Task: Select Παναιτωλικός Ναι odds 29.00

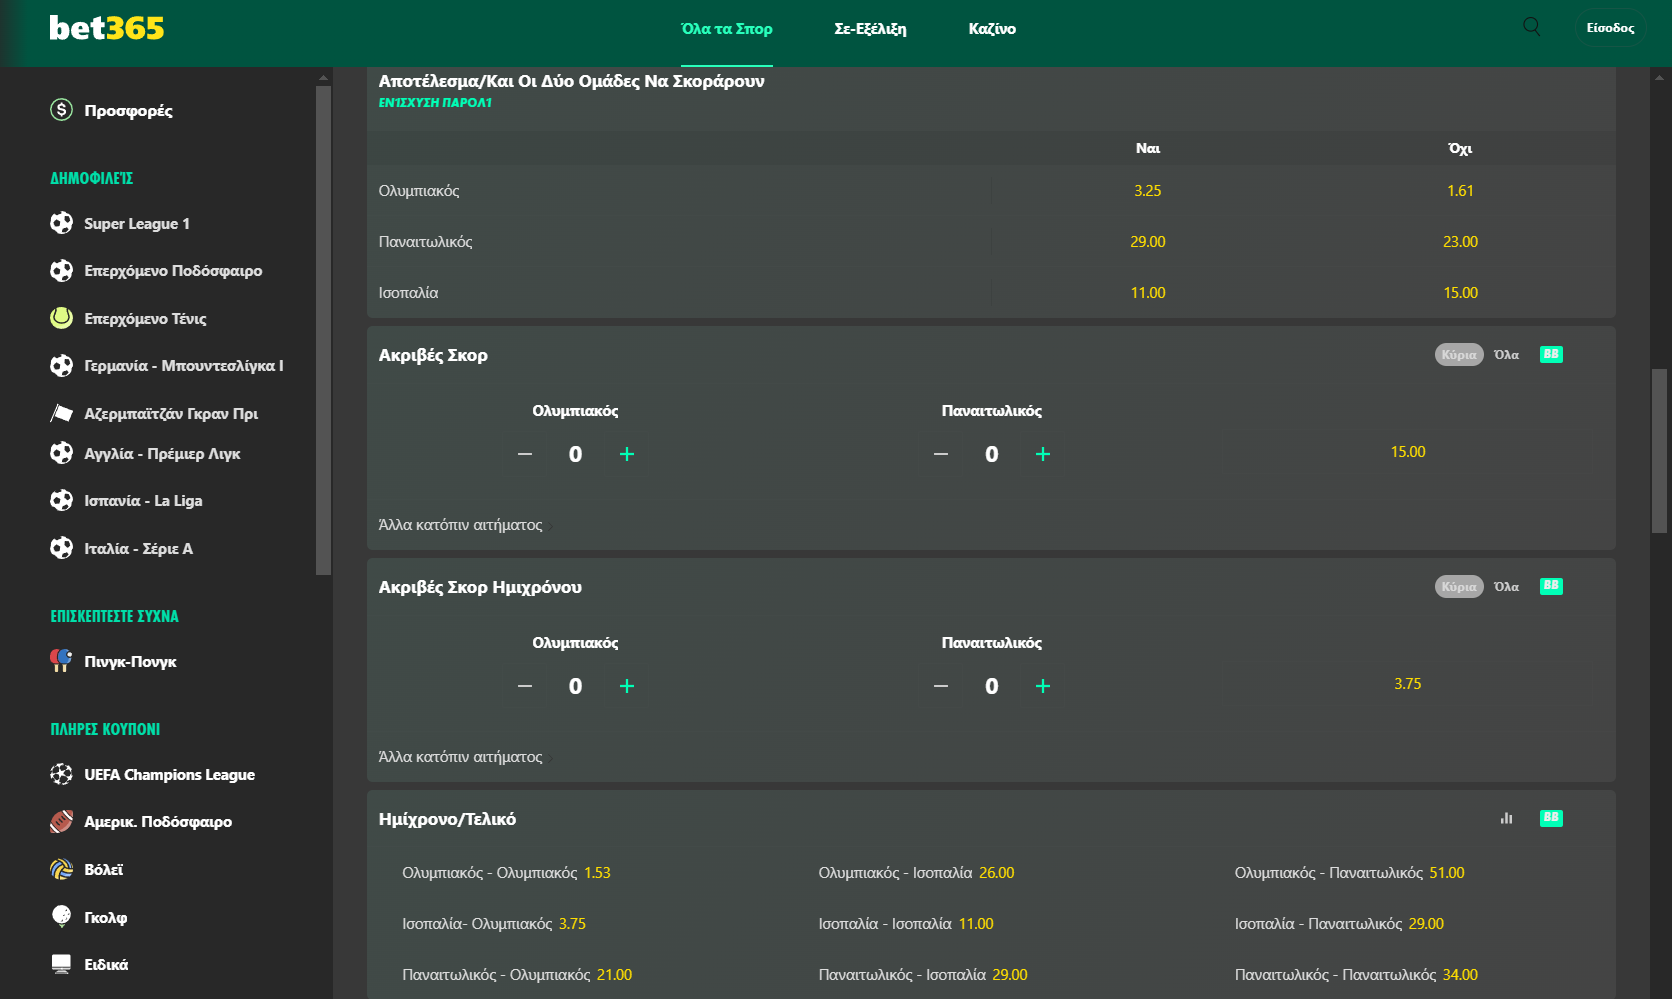Action: (x=1148, y=242)
